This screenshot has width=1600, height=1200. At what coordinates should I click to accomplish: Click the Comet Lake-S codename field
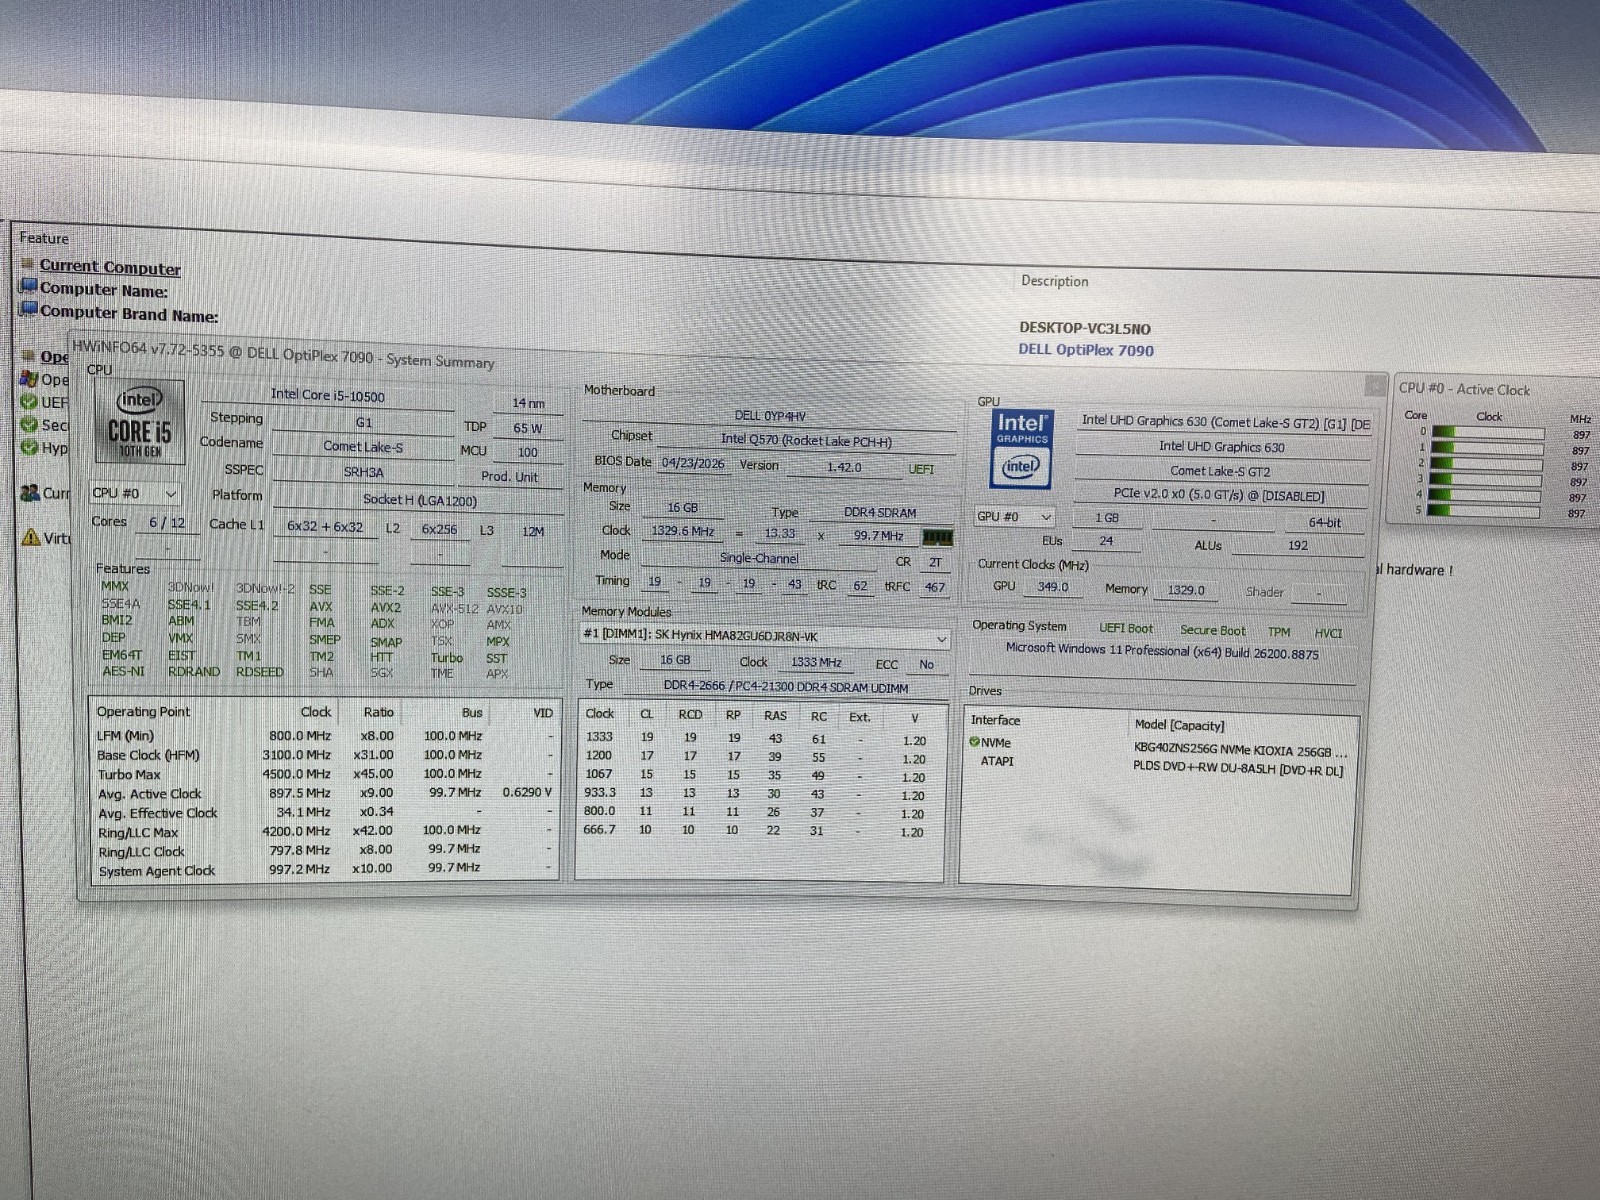coord(363,447)
